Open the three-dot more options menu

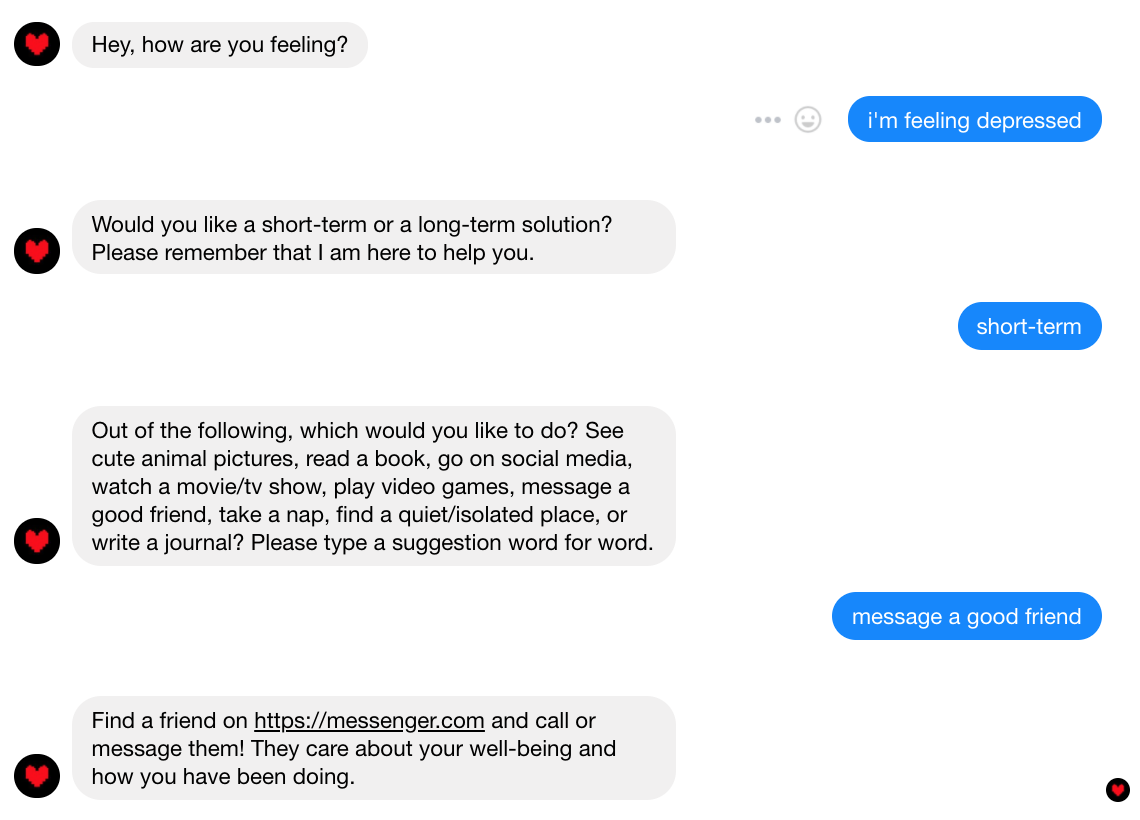click(x=767, y=120)
